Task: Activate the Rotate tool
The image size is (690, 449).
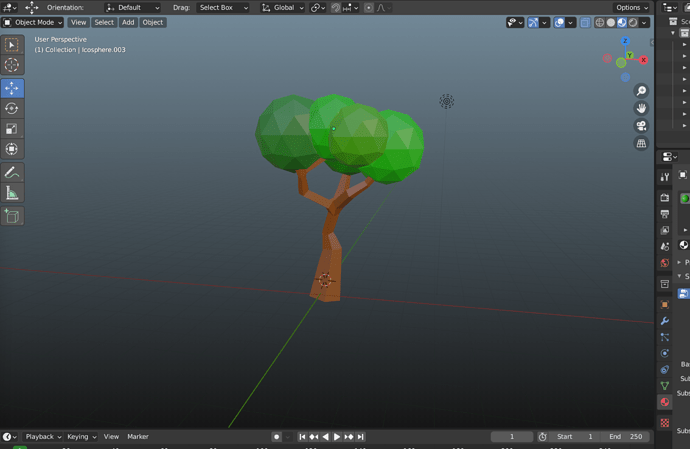Action: (12, 108)
